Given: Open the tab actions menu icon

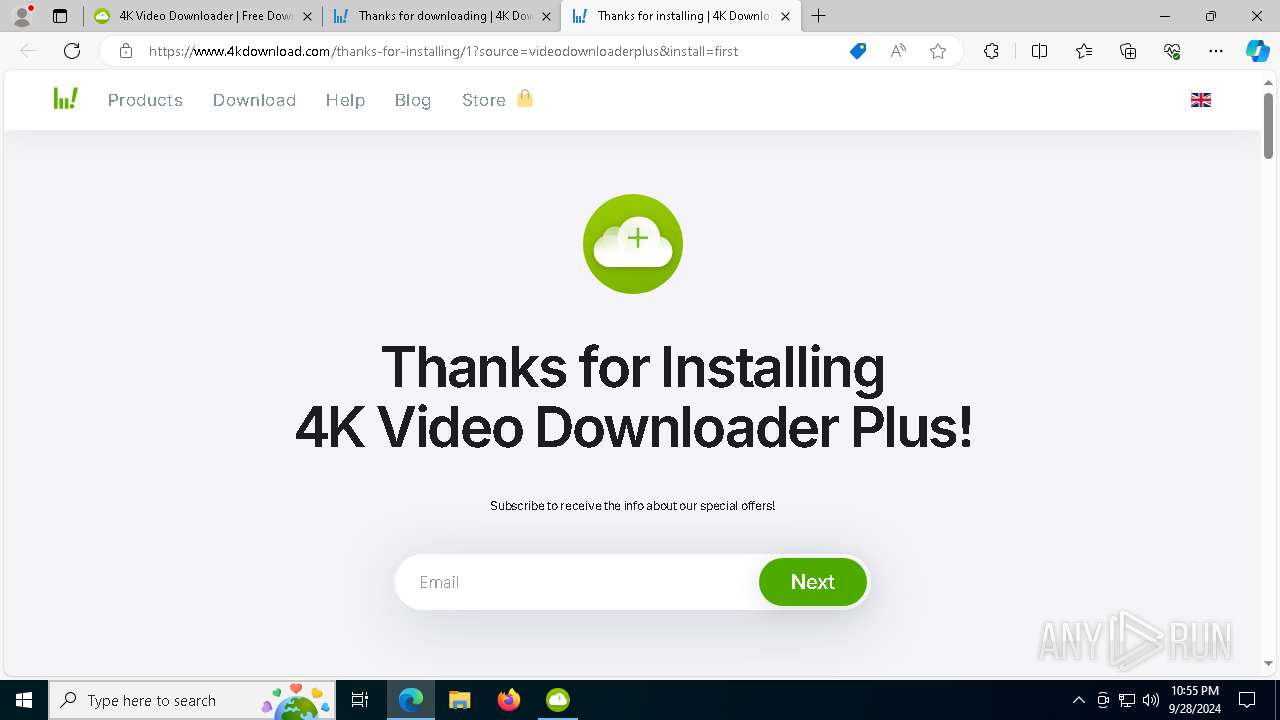Looking at the screenshot, I should pyautogui.click(x=60, y=16).
